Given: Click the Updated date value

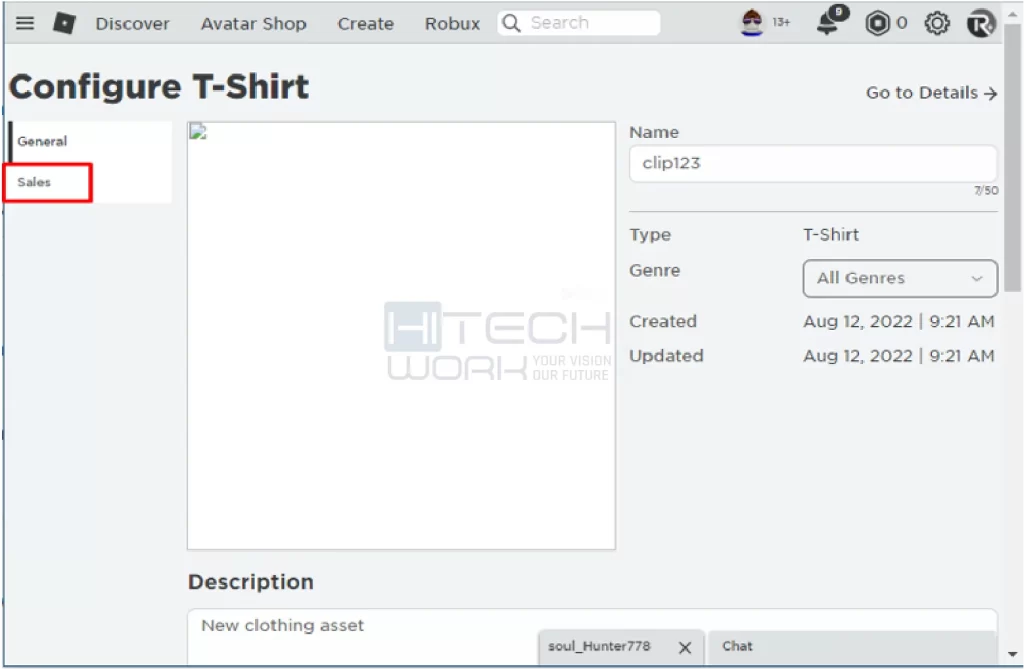Looking at the screenshot, I should [x=899, y=356].
